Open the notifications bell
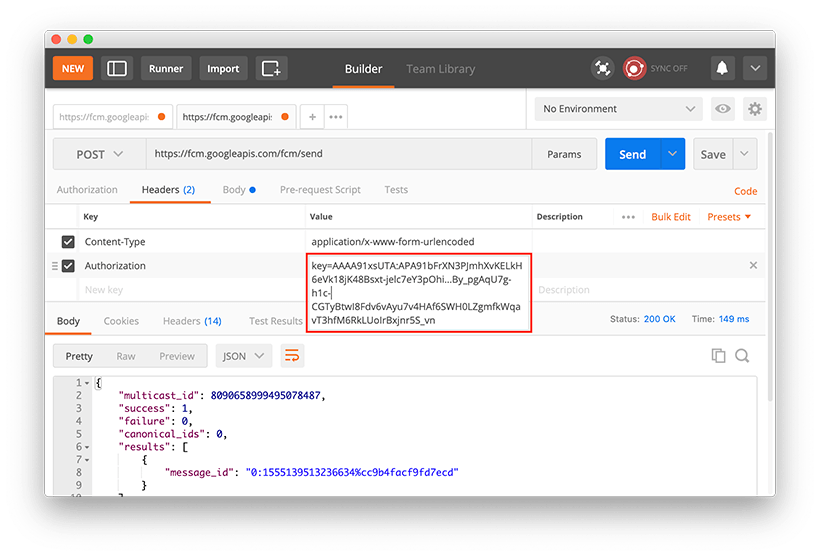This screenshot has width=820, height=556. [721, 69]
